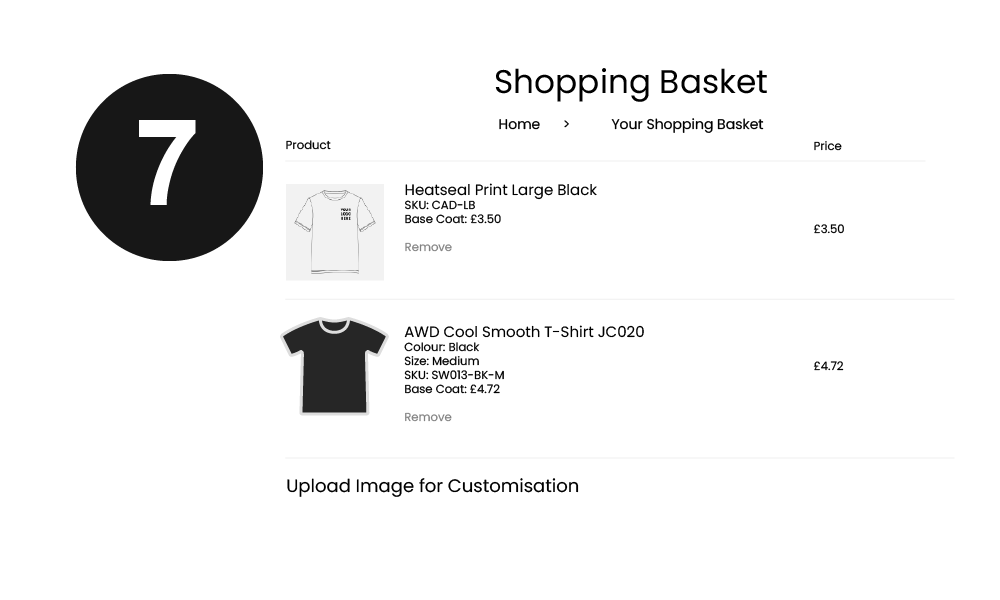This screenshot has width=1000, height=600.
Task: Open the Heatseal Print t-shirt thumbnail
Action: pos(335,232)
